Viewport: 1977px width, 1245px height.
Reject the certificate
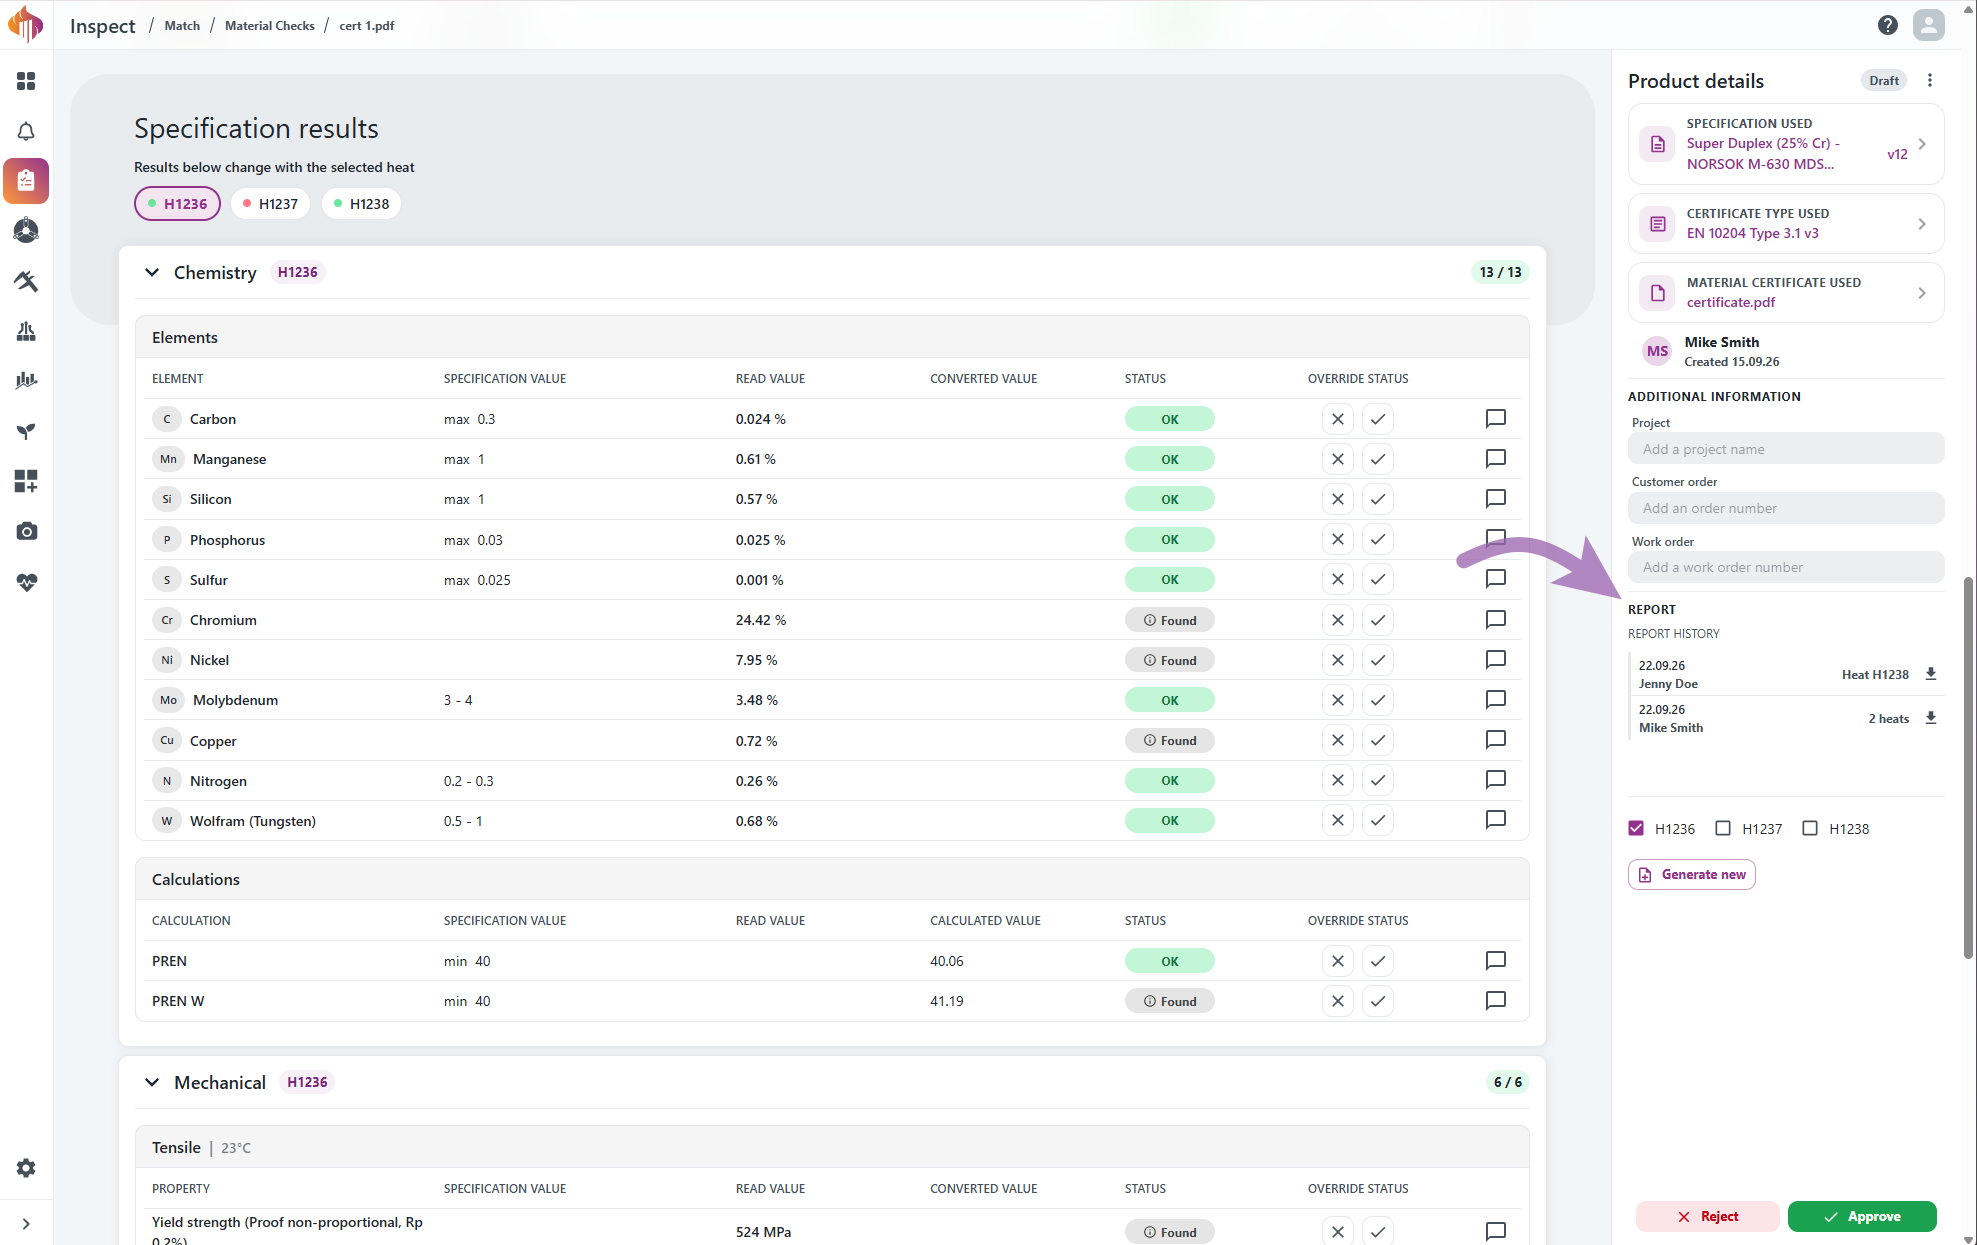click(x=1707, y=1216)
